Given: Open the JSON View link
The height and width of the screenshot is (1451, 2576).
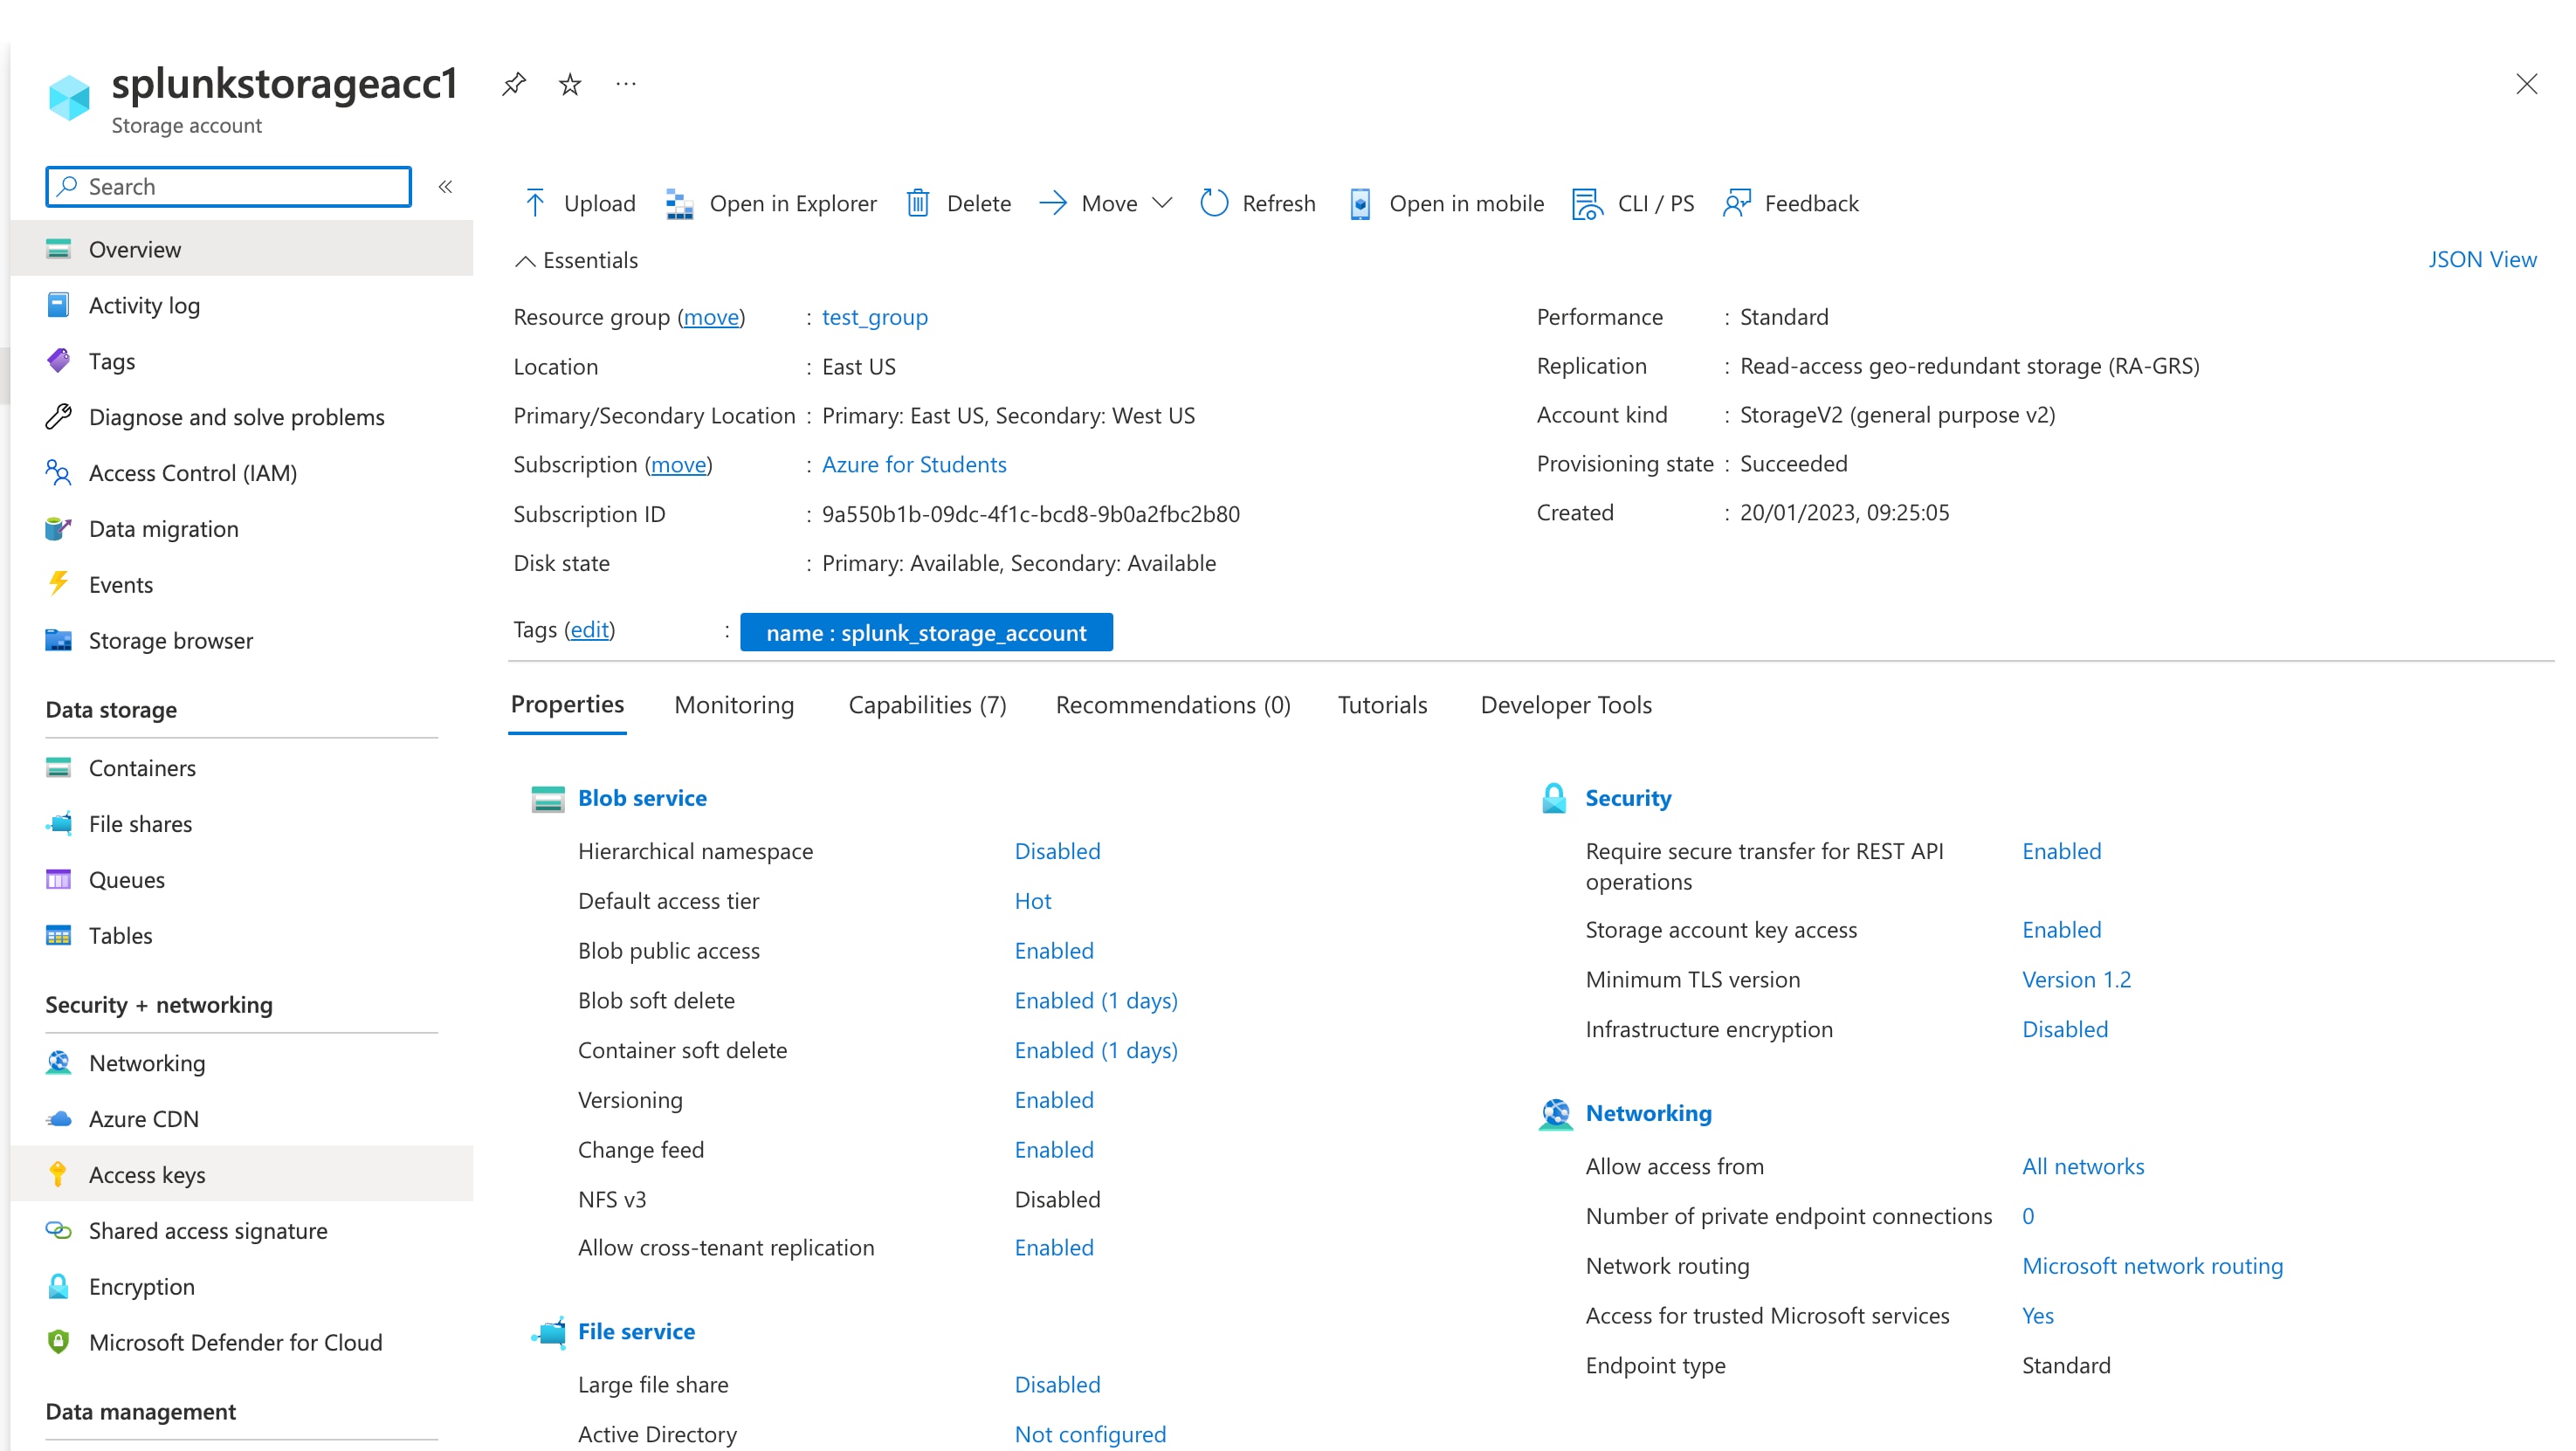Looking at the screenshot, I should pos(2482,259).
